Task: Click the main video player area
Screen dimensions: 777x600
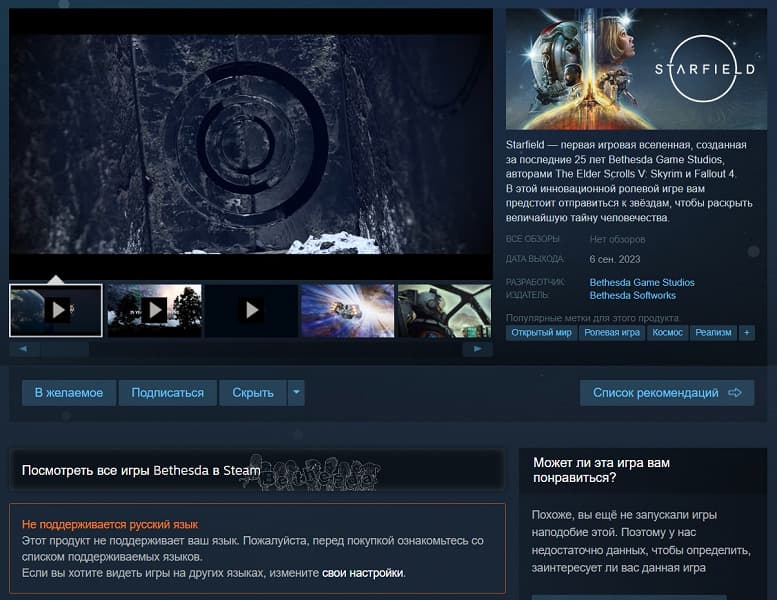Action: click(251, 144)
